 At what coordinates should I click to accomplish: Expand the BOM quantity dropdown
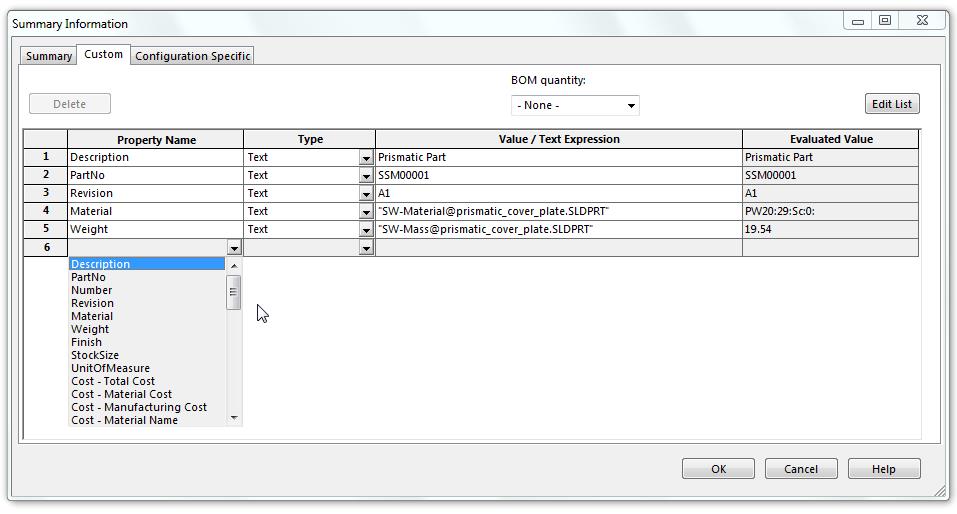[575, 105]
